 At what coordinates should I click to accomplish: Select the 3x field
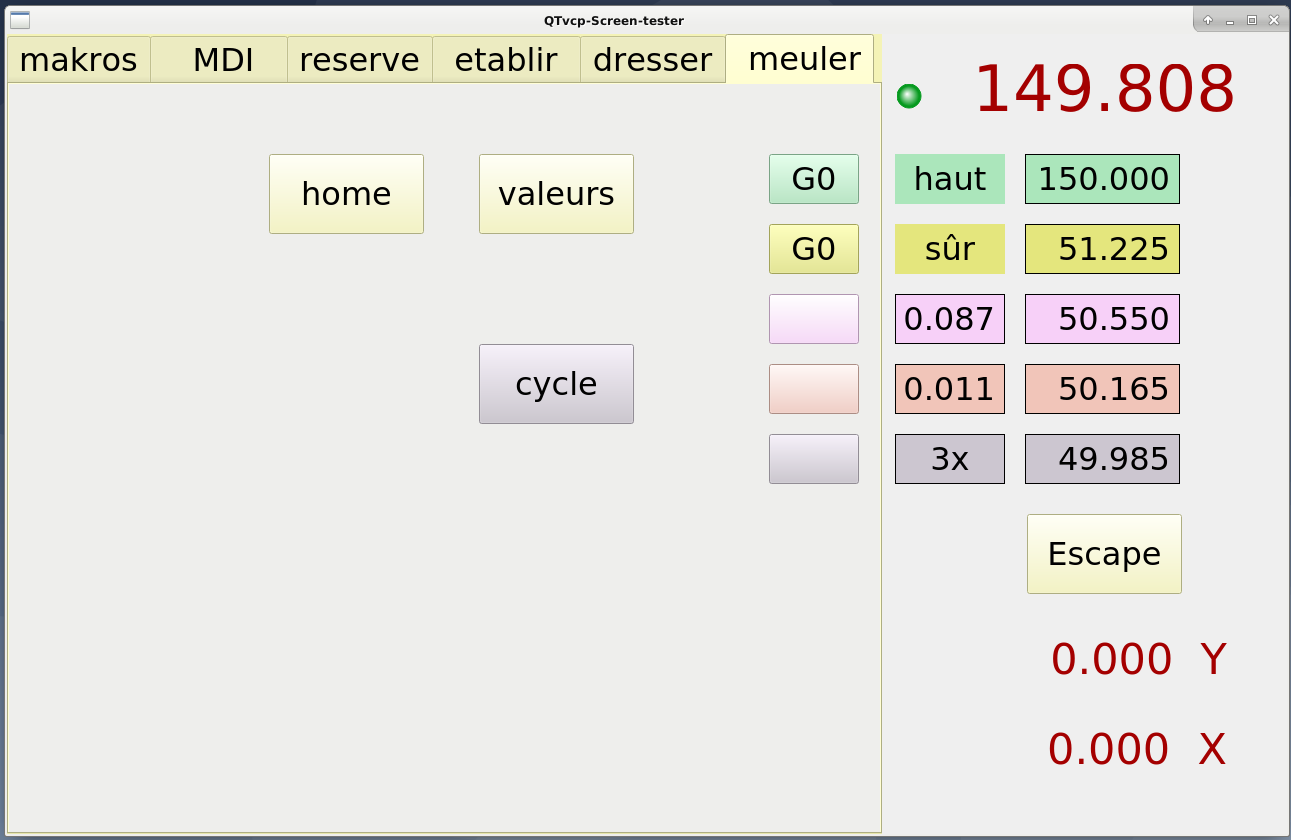click(950, 459)
